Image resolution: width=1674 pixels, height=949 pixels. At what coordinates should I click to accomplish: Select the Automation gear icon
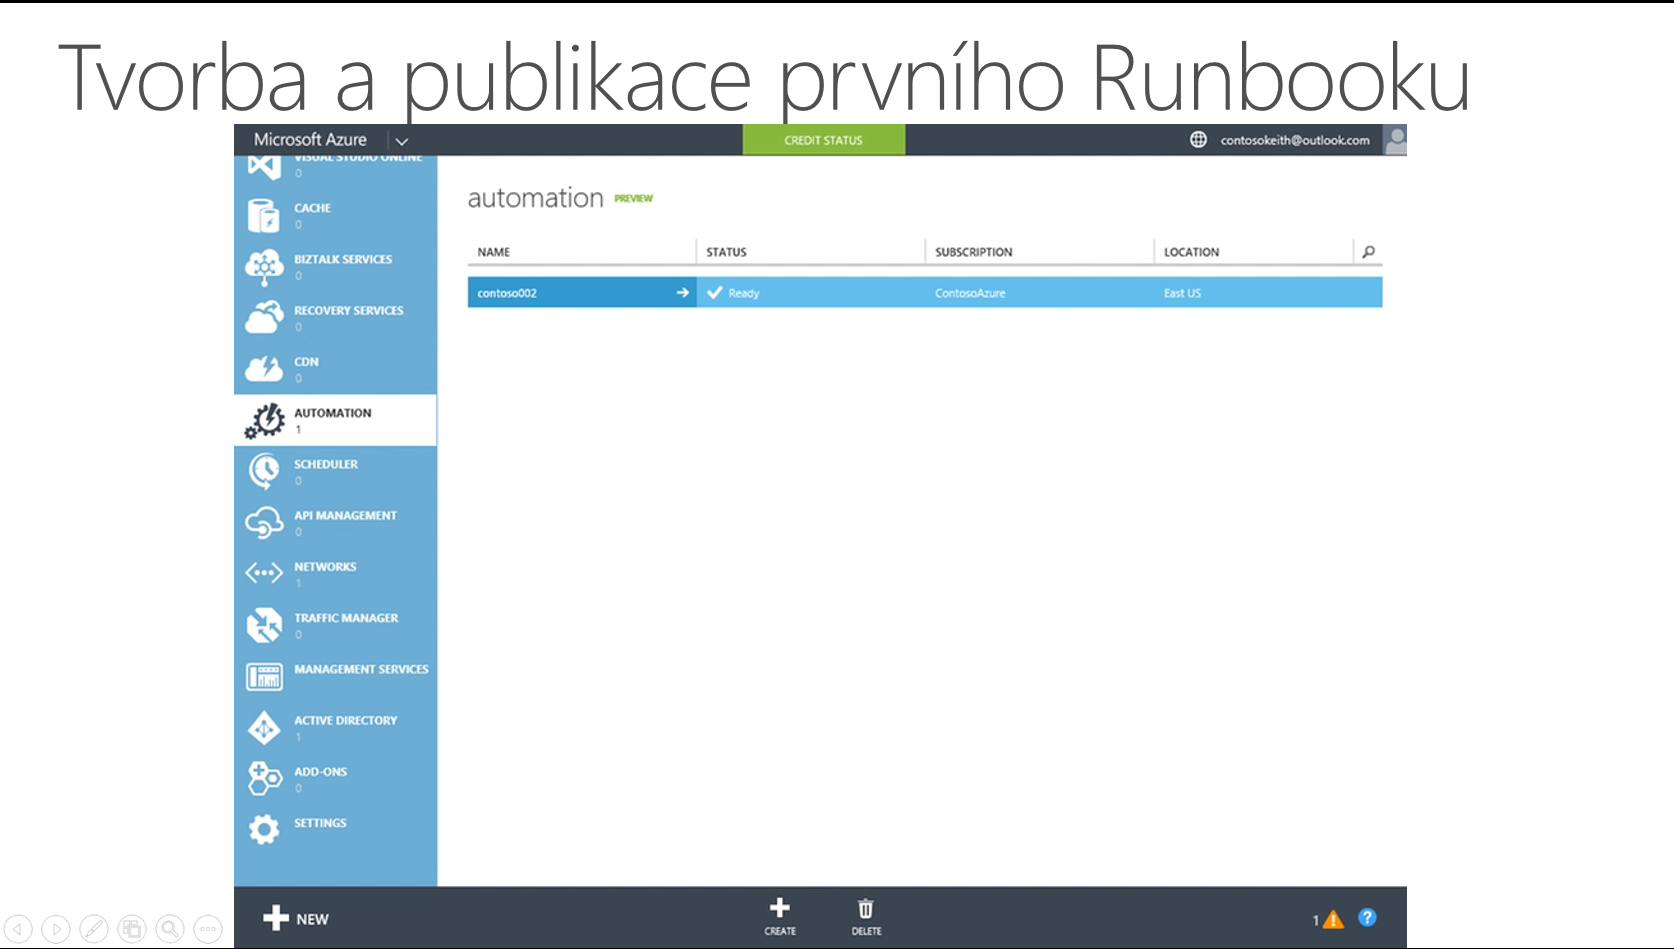(265, 421)
